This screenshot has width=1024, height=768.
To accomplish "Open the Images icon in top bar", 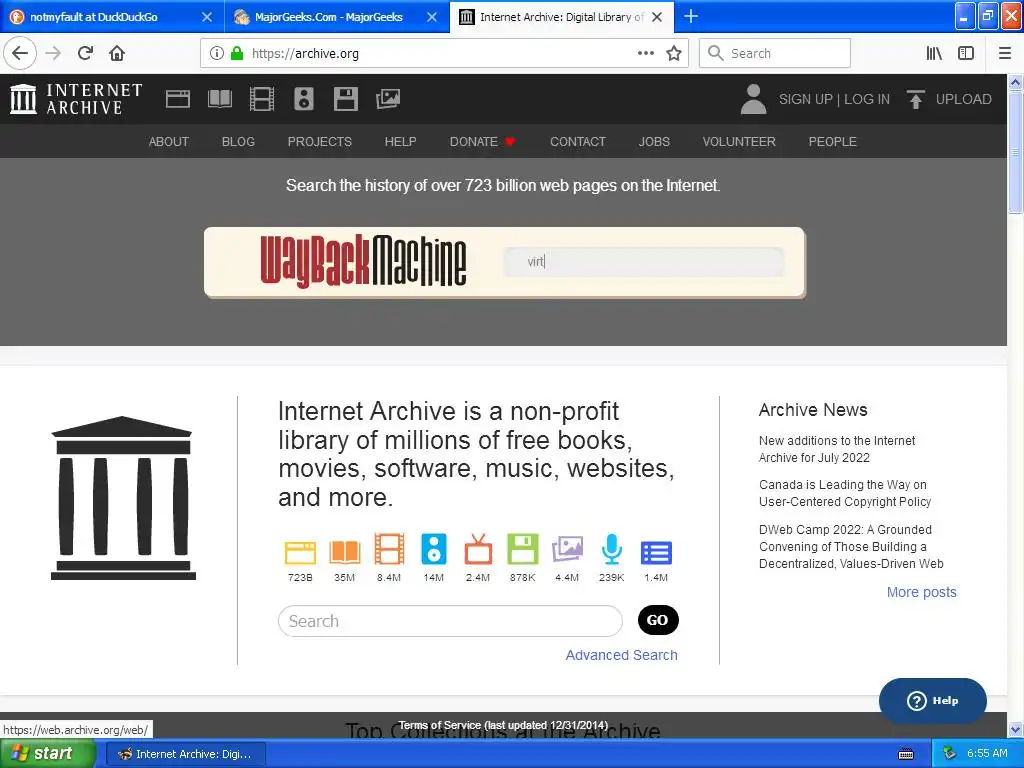I will [x=388, y=99].
